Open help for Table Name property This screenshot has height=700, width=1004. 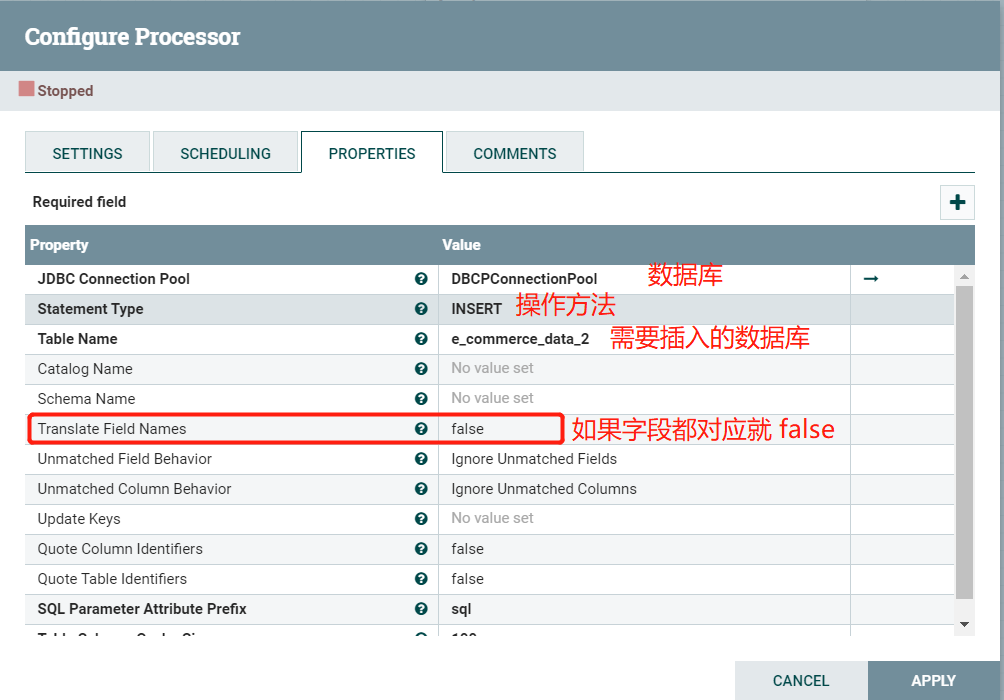tap(421, 339)
